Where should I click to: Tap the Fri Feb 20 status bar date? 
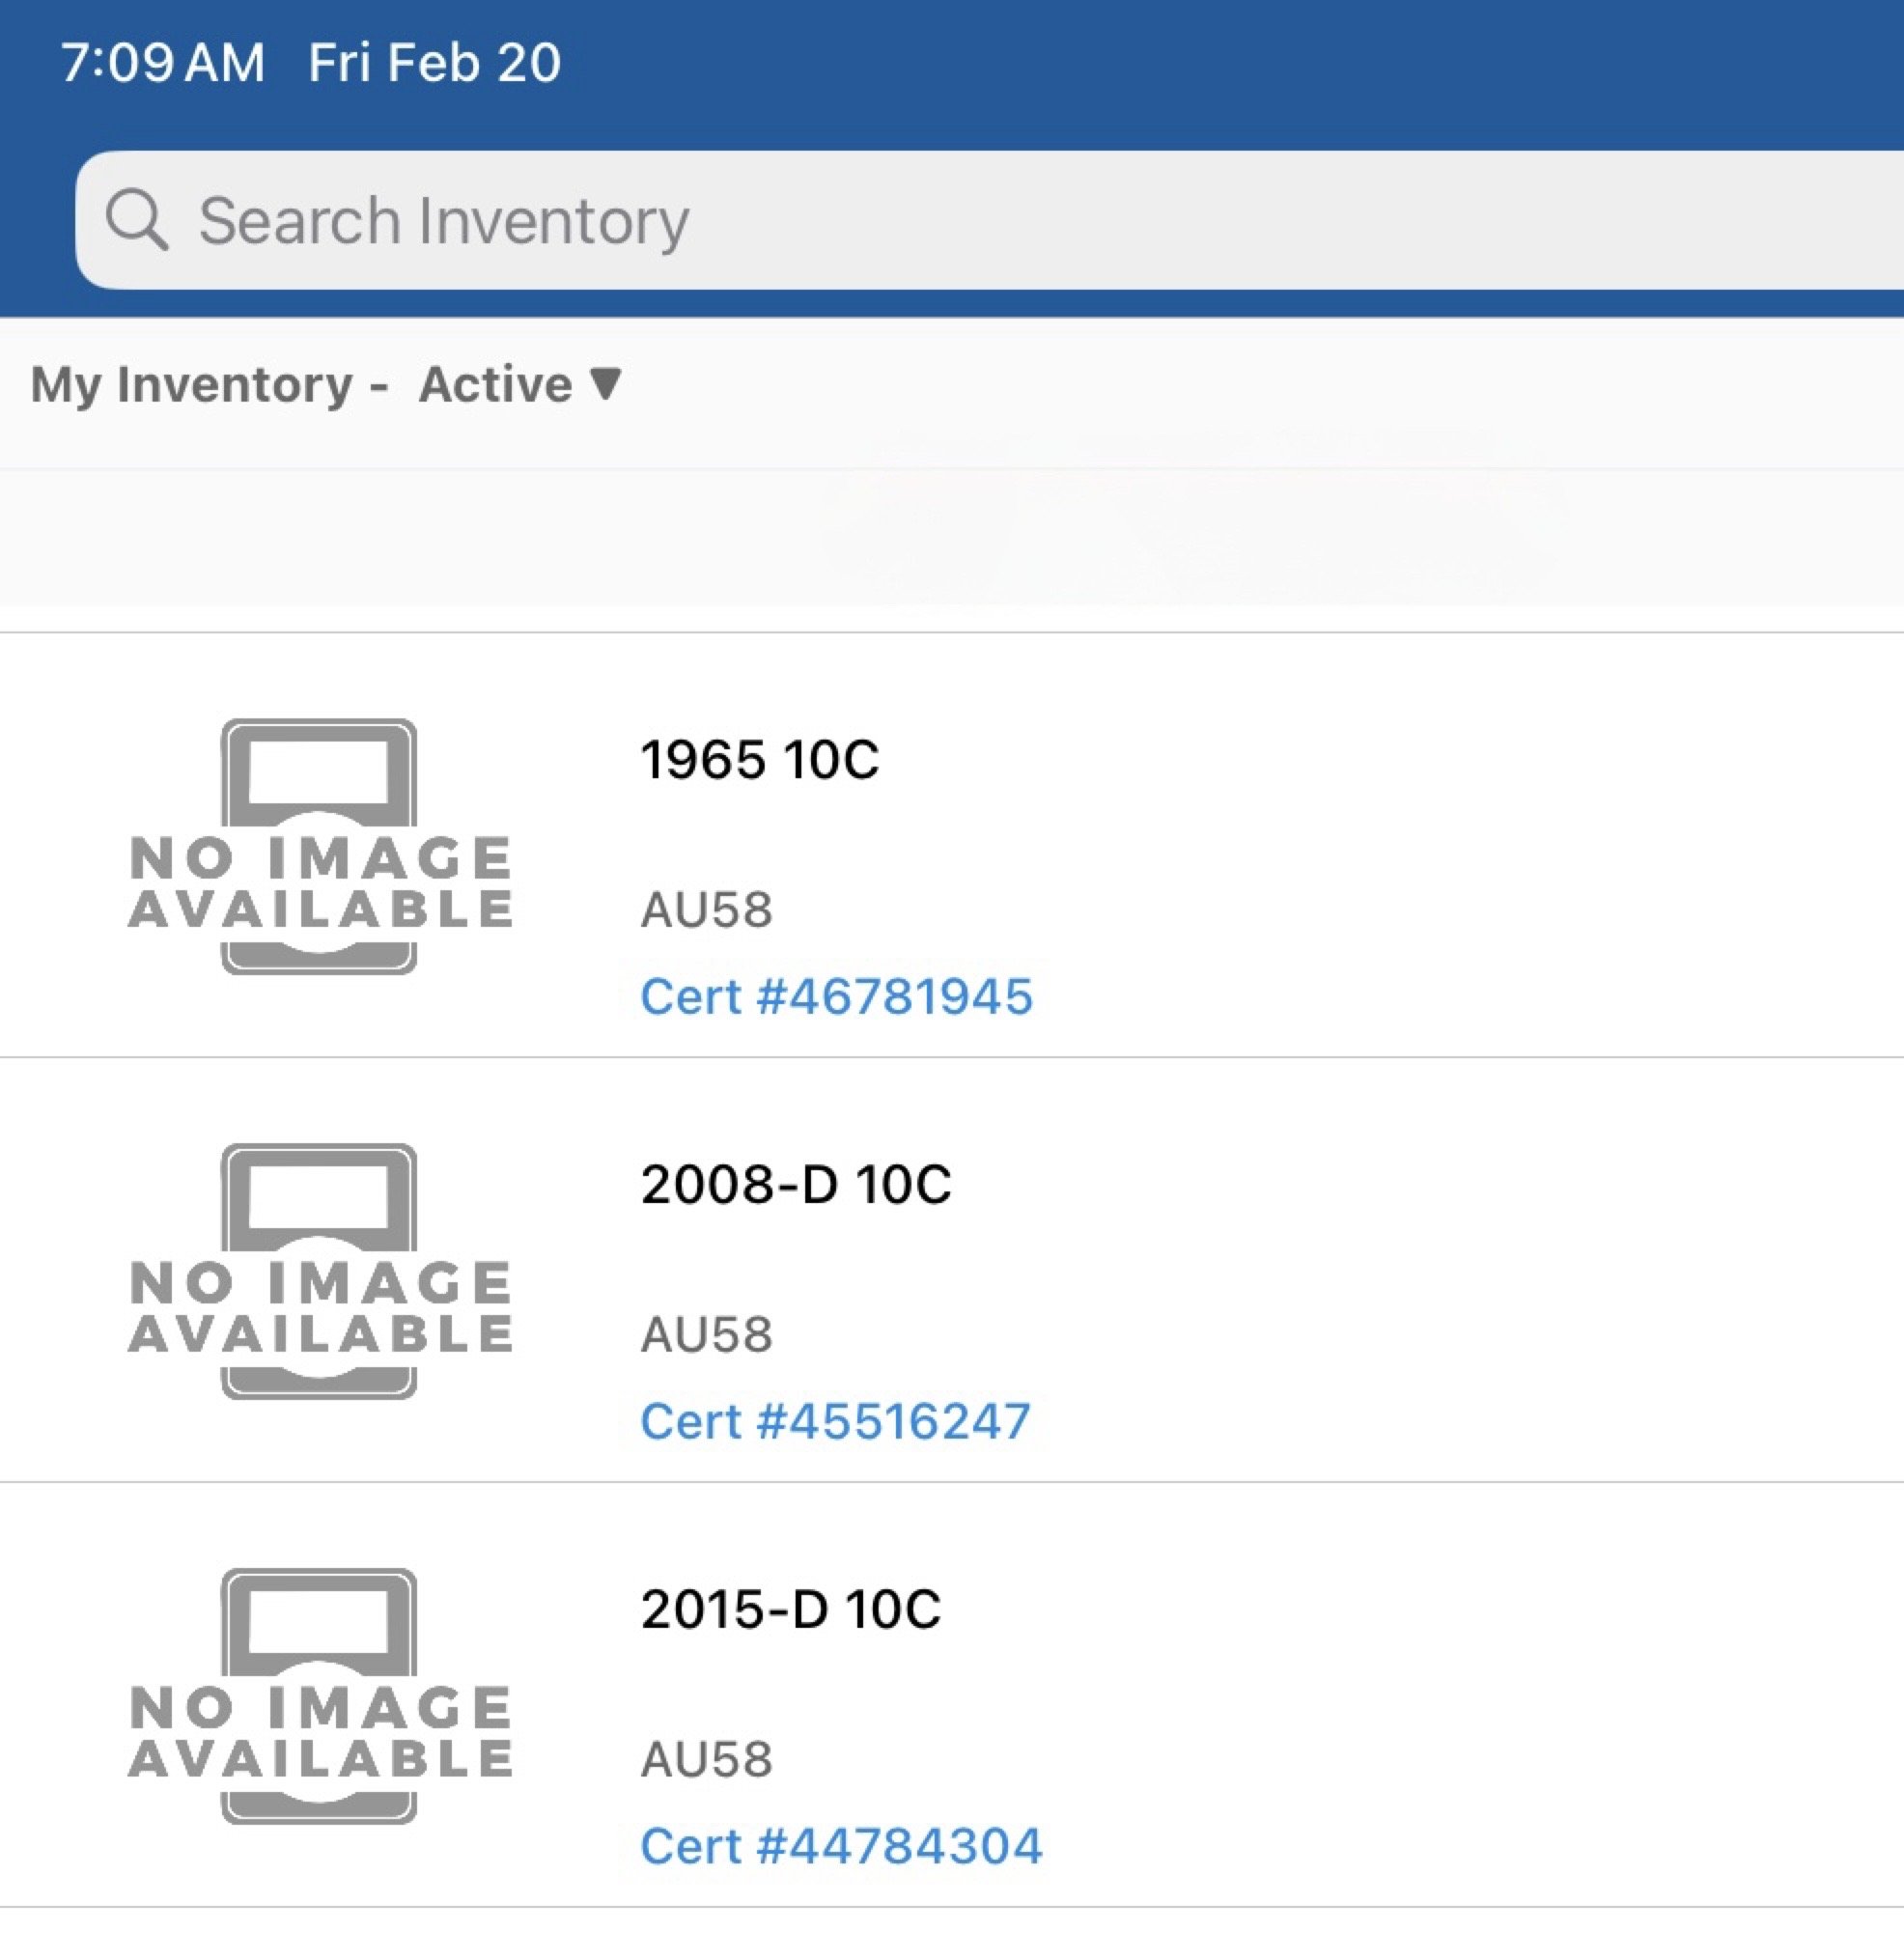(434, 62)
